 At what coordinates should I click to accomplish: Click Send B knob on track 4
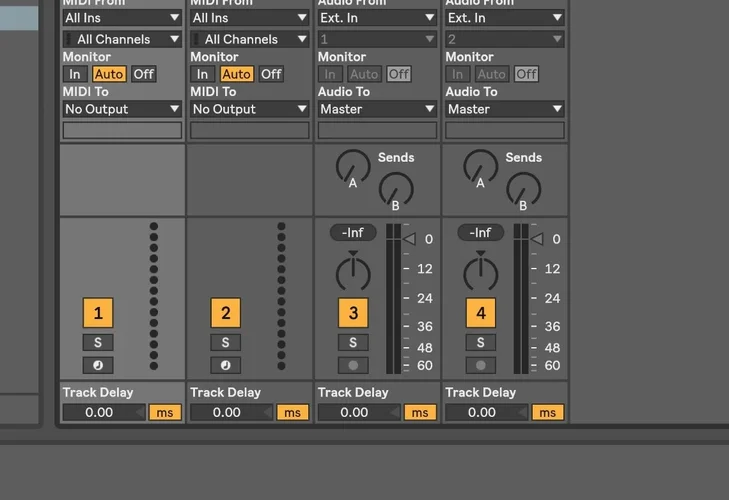[x=523, y=189]
